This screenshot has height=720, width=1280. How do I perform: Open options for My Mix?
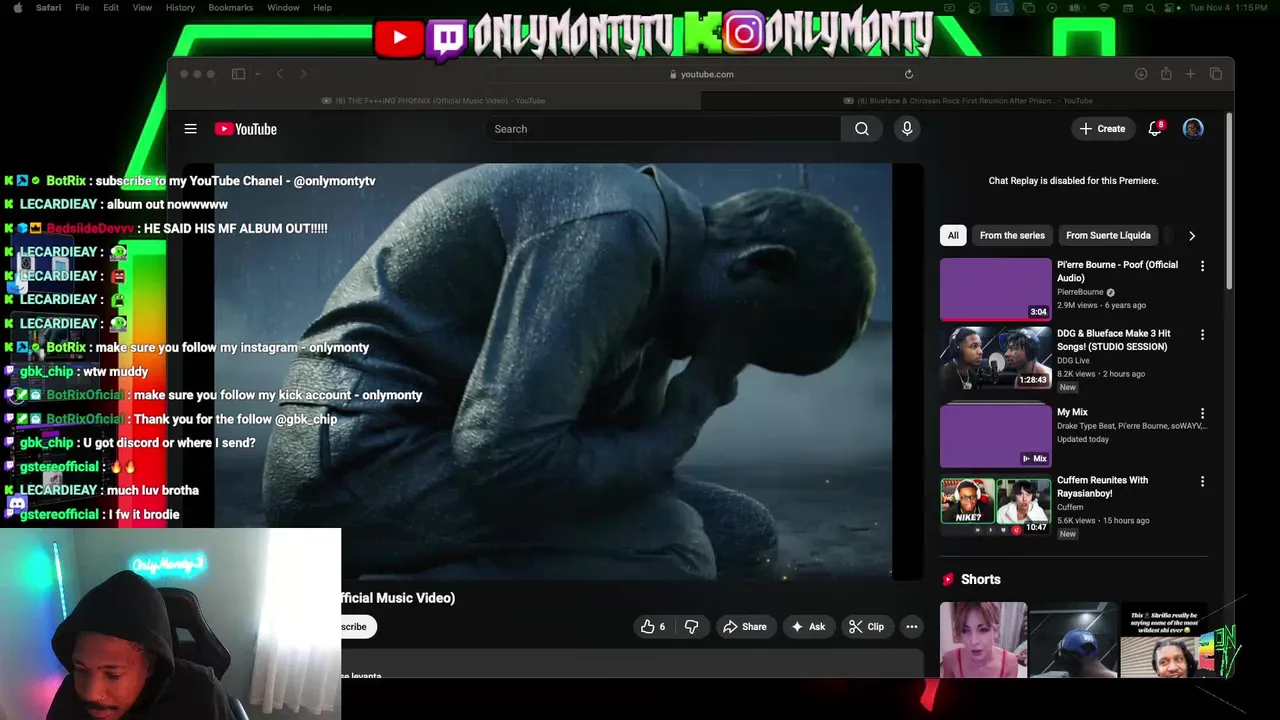[x=1202, y=413]
